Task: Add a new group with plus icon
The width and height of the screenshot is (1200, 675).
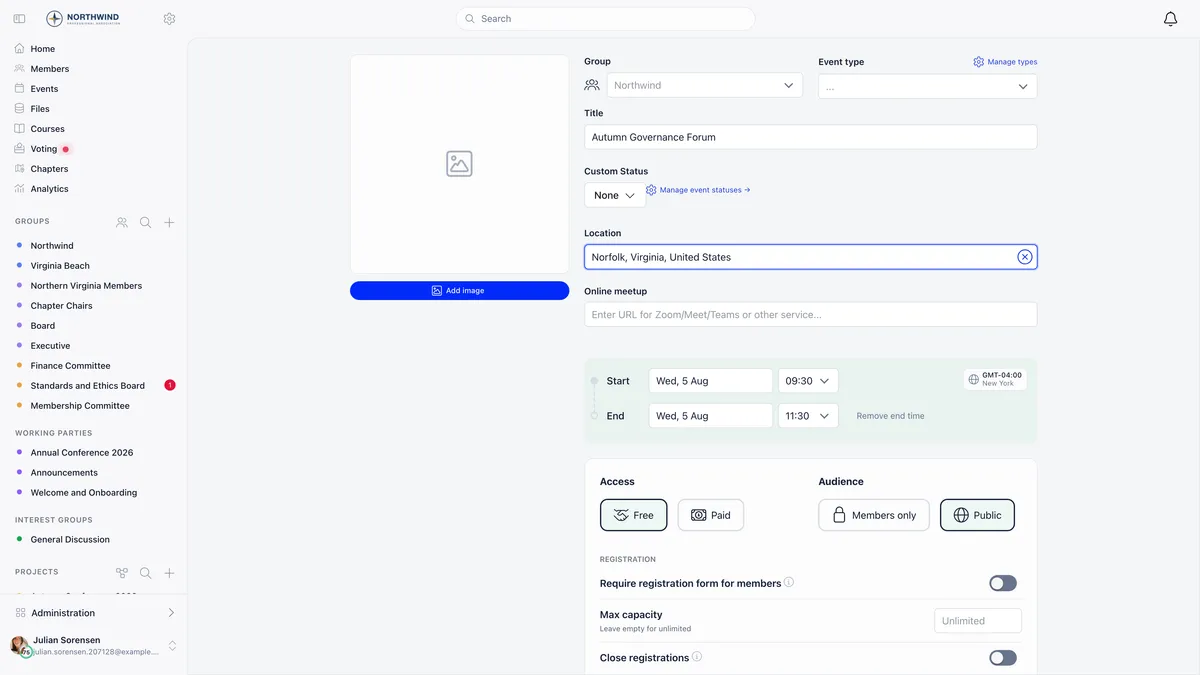Action: click(x=169, y=222)
